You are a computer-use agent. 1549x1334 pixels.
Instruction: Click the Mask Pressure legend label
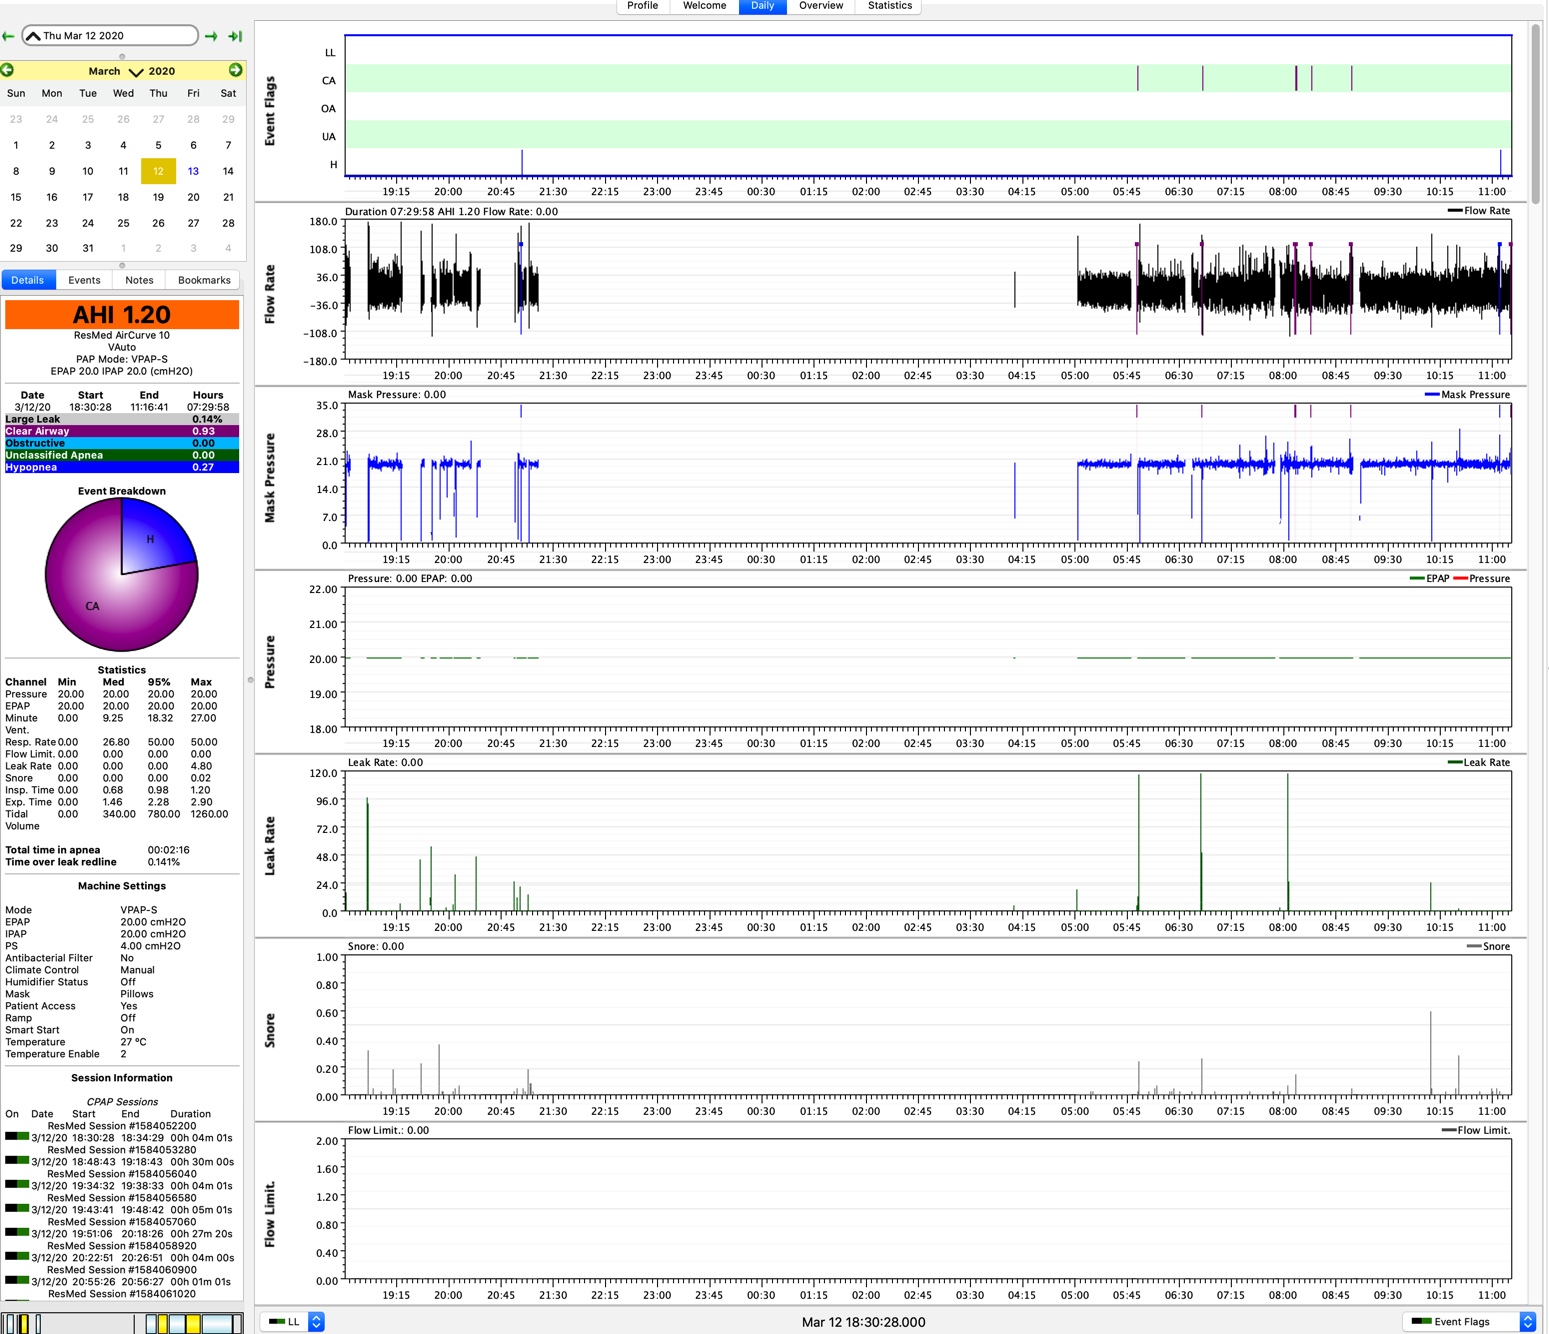coord(1467,395)
